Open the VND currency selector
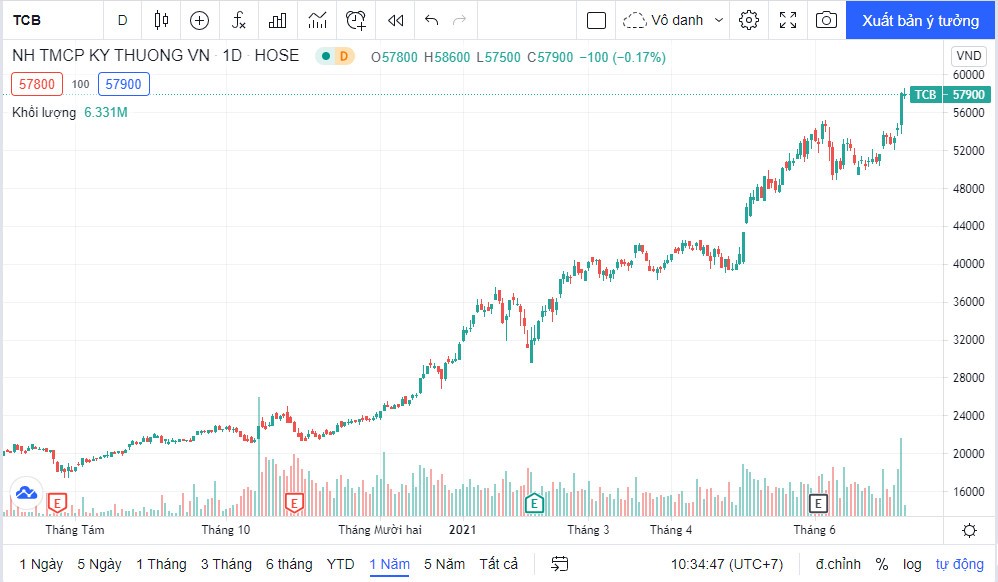 click(x=968, y=56)
